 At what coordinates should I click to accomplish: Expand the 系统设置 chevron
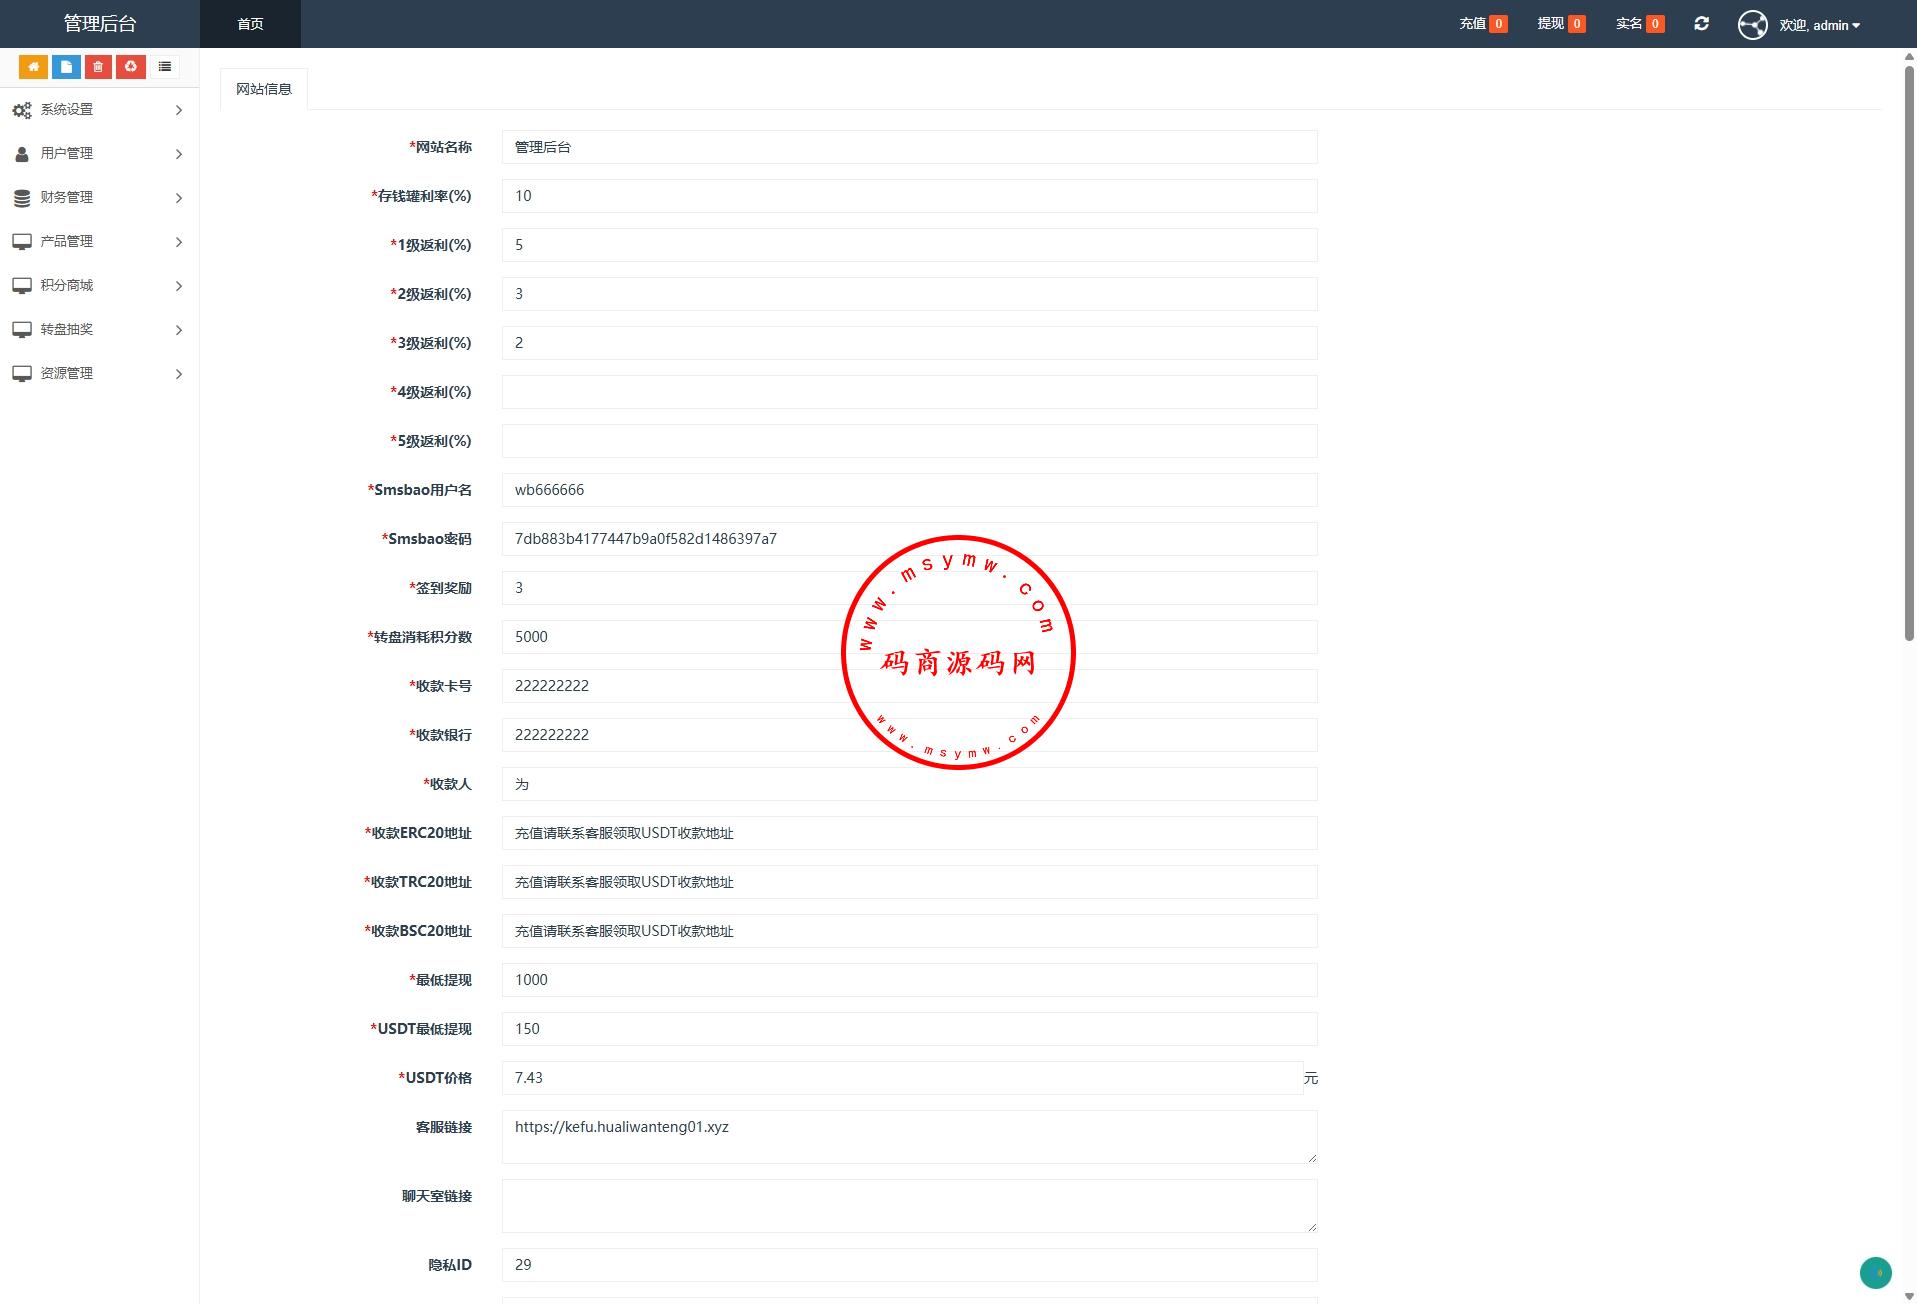[x=179, y=110]
